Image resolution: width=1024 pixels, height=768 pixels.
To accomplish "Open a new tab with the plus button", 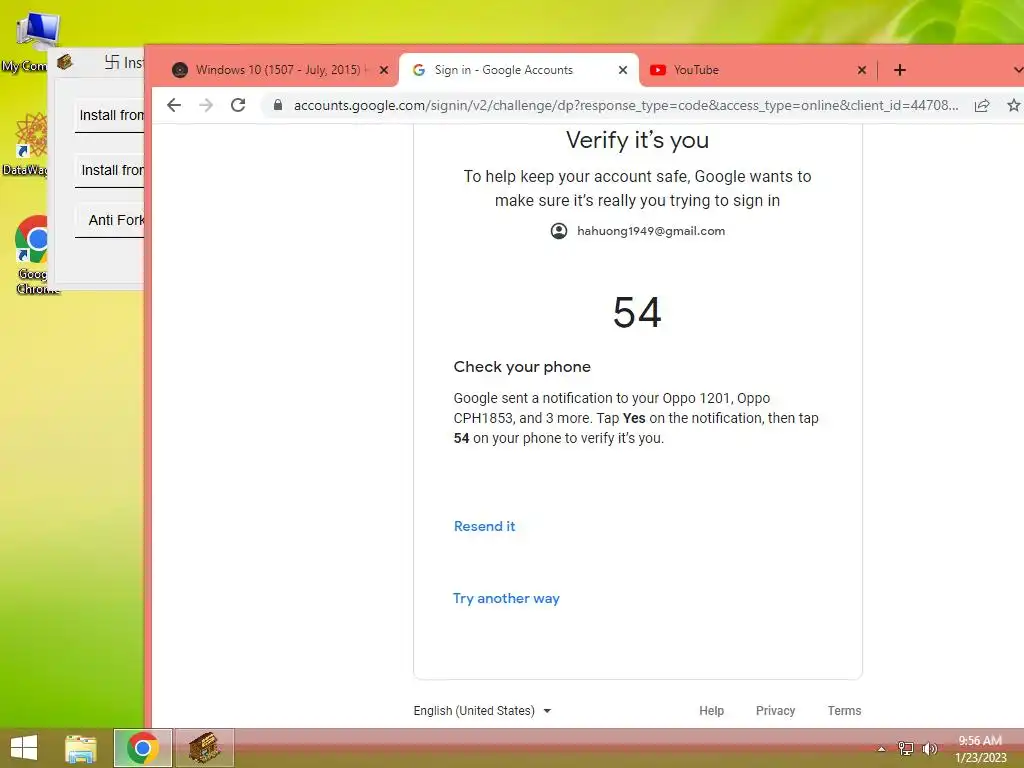I will pyautogui.click(x=900, y=70).
